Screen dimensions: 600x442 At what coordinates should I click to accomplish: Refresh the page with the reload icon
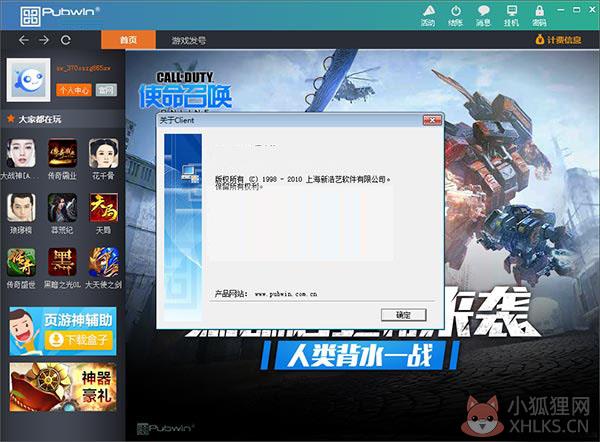coord(65,40)
